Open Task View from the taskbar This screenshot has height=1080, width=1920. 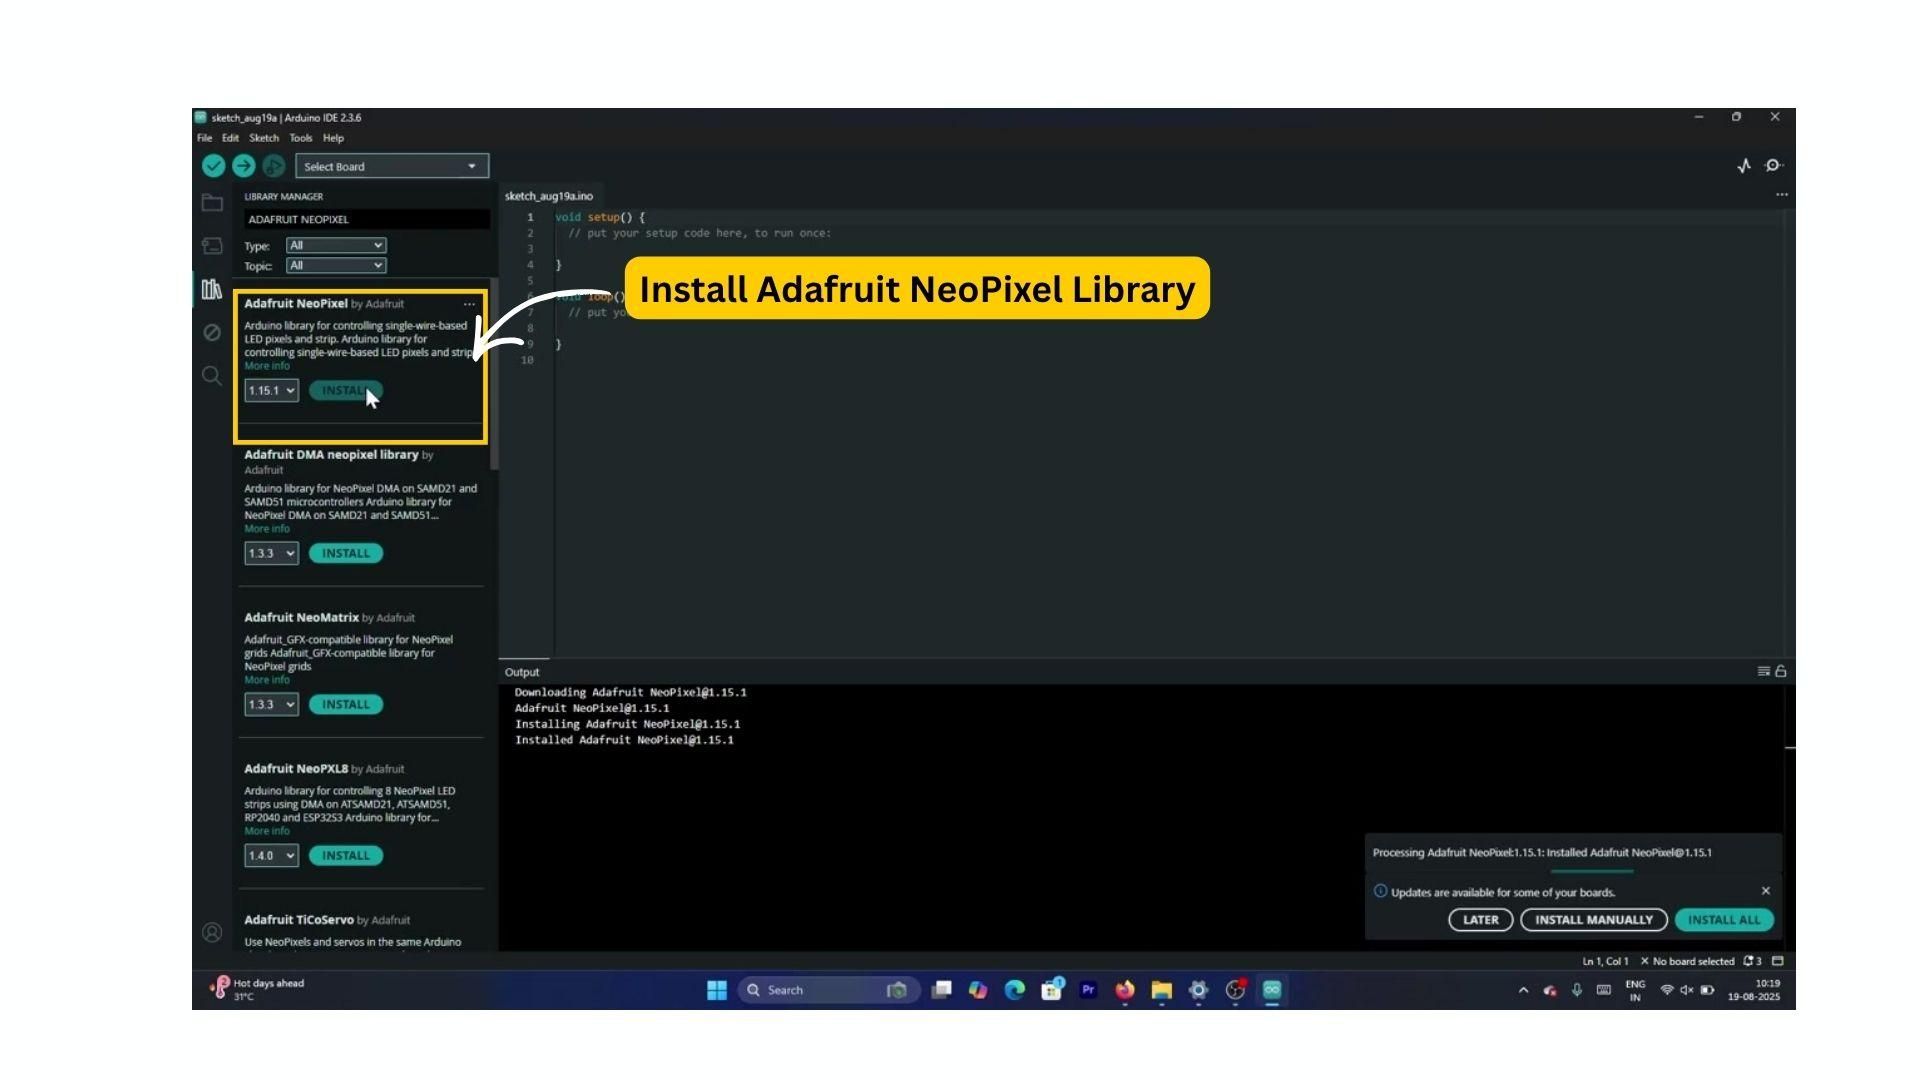(941, 990)
